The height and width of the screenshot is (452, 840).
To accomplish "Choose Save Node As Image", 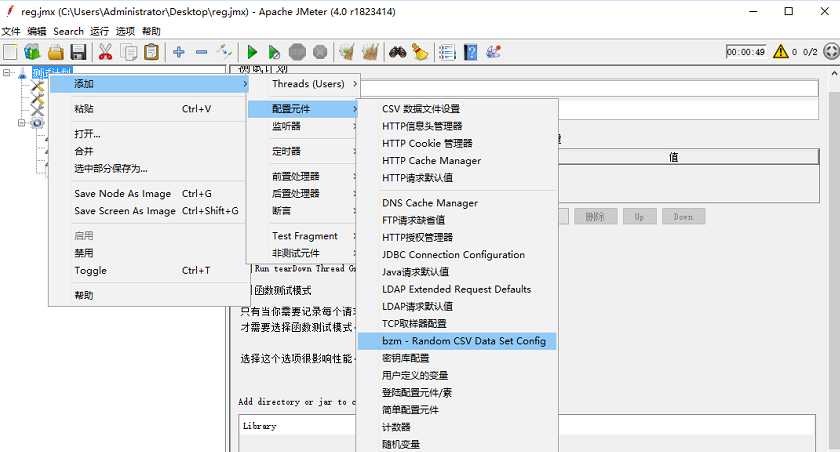I will click(x=148, y=193).
